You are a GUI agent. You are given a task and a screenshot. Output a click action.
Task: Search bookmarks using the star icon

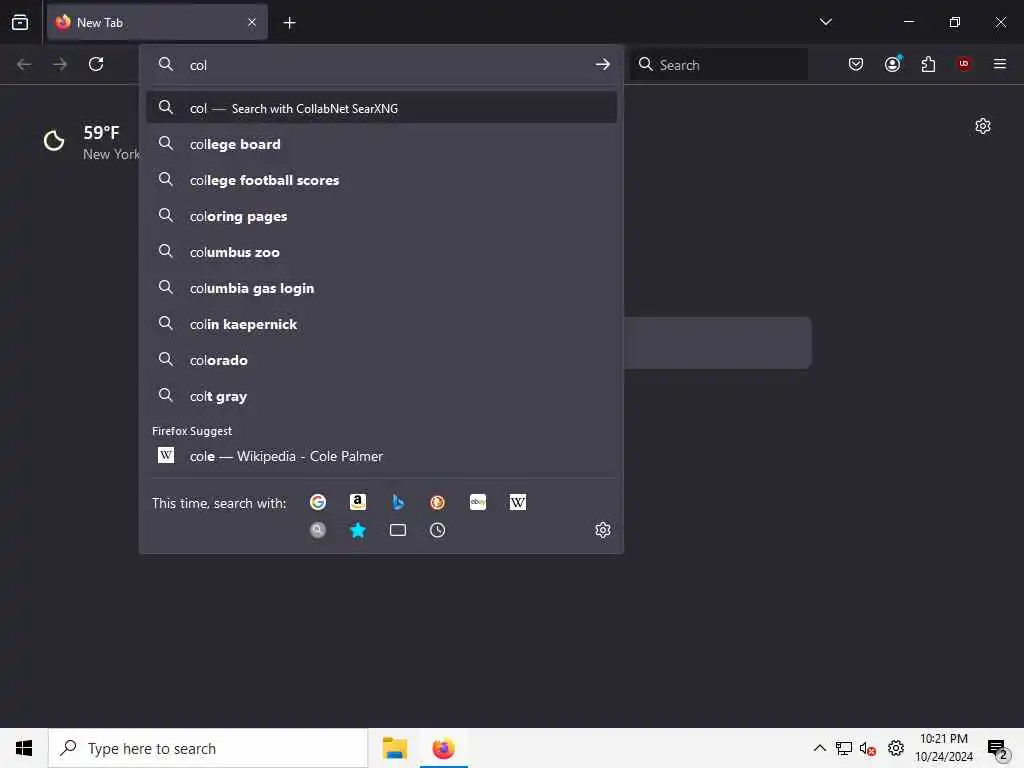(358, 530)
